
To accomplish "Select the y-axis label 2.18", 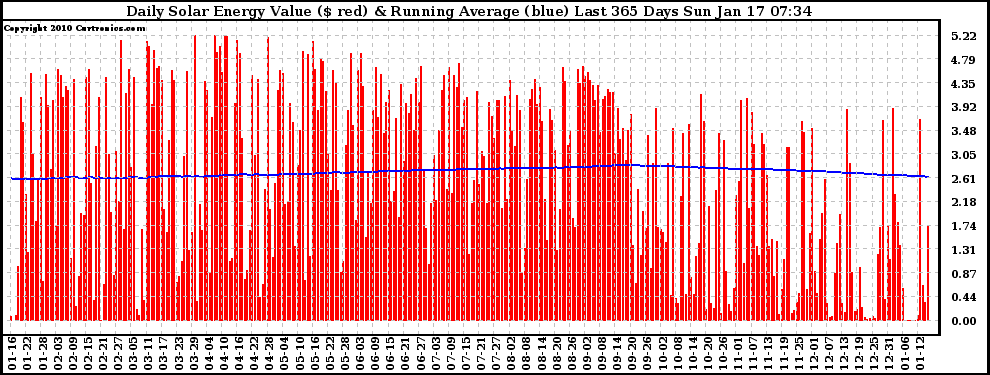I will (x=963, y=203).
